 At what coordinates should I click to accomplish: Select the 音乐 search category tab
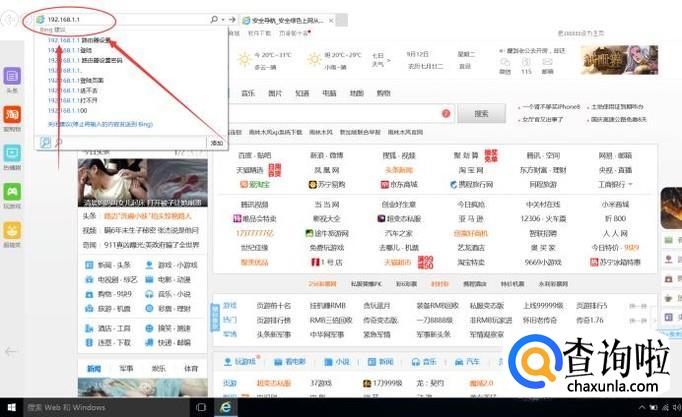click(x=248, y=93)
